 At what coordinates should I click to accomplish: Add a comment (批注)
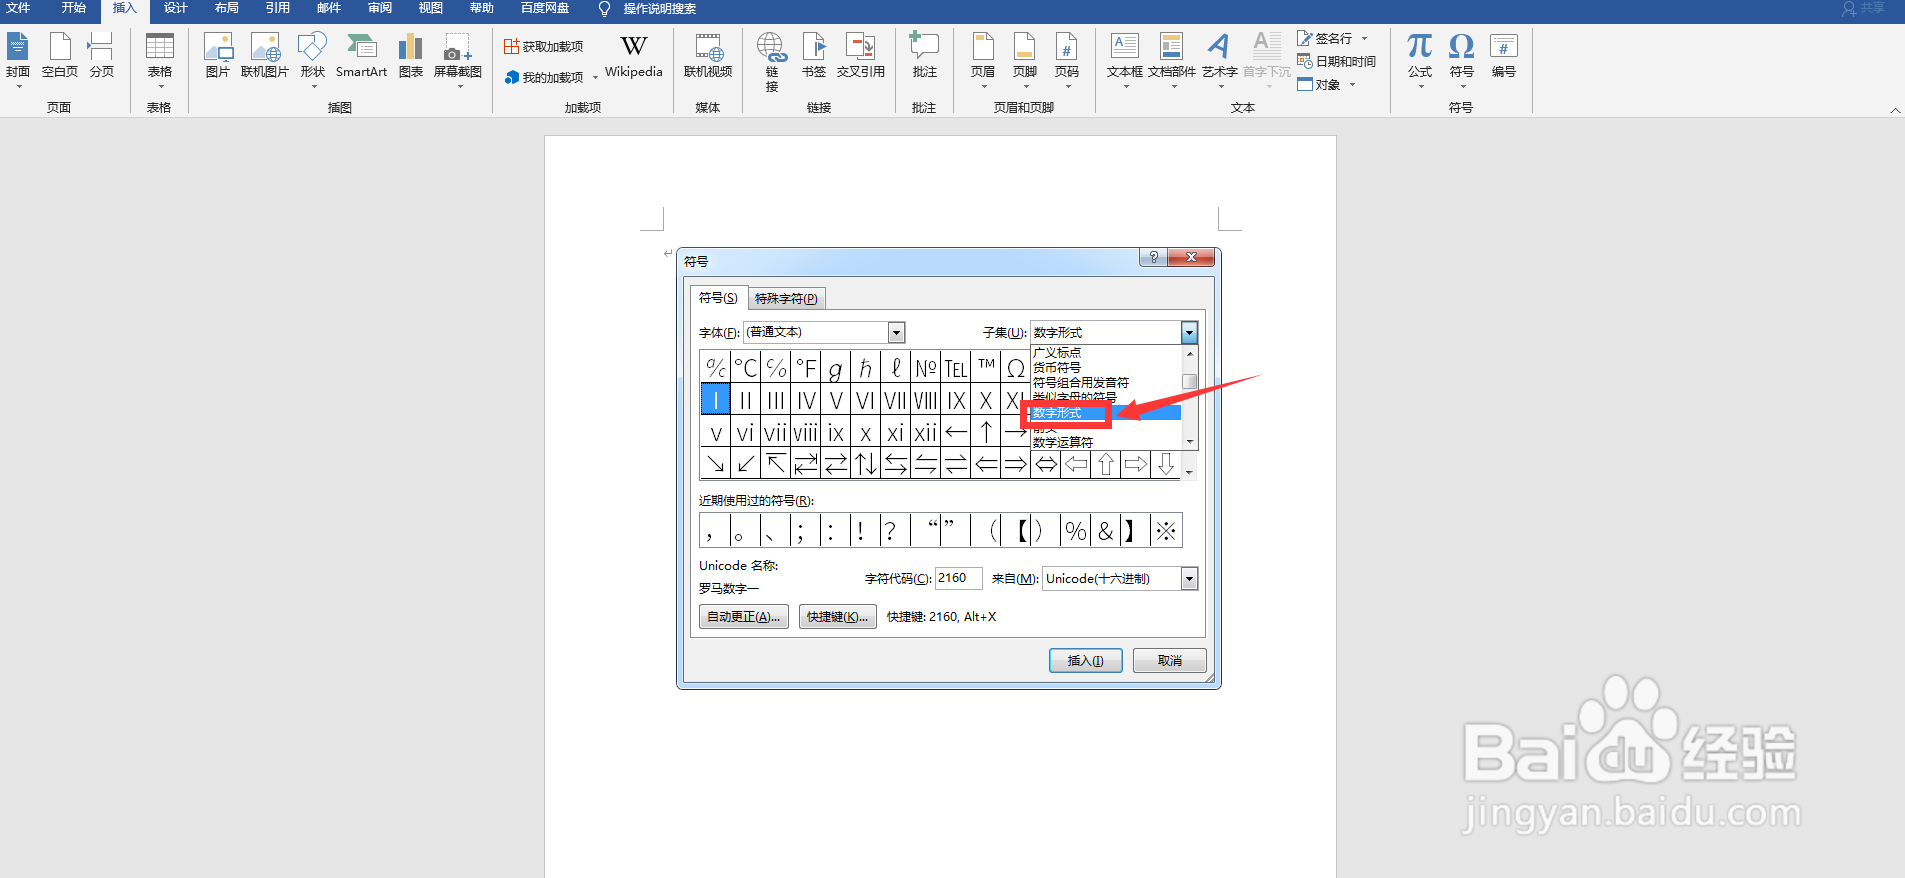click(x=924, y=56)
